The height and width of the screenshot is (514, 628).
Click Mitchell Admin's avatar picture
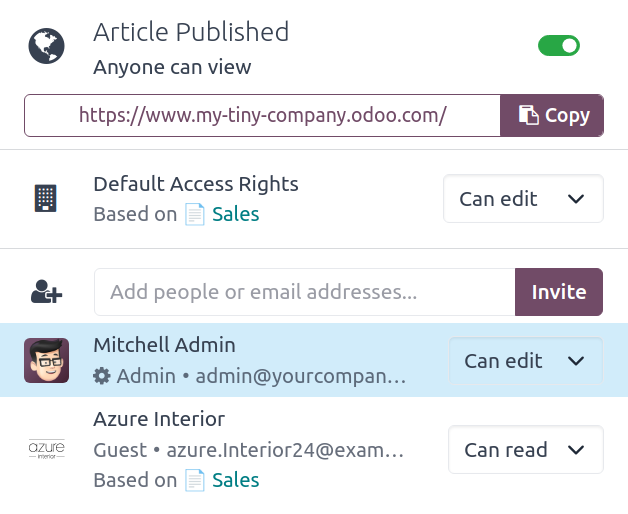[46, 361]
